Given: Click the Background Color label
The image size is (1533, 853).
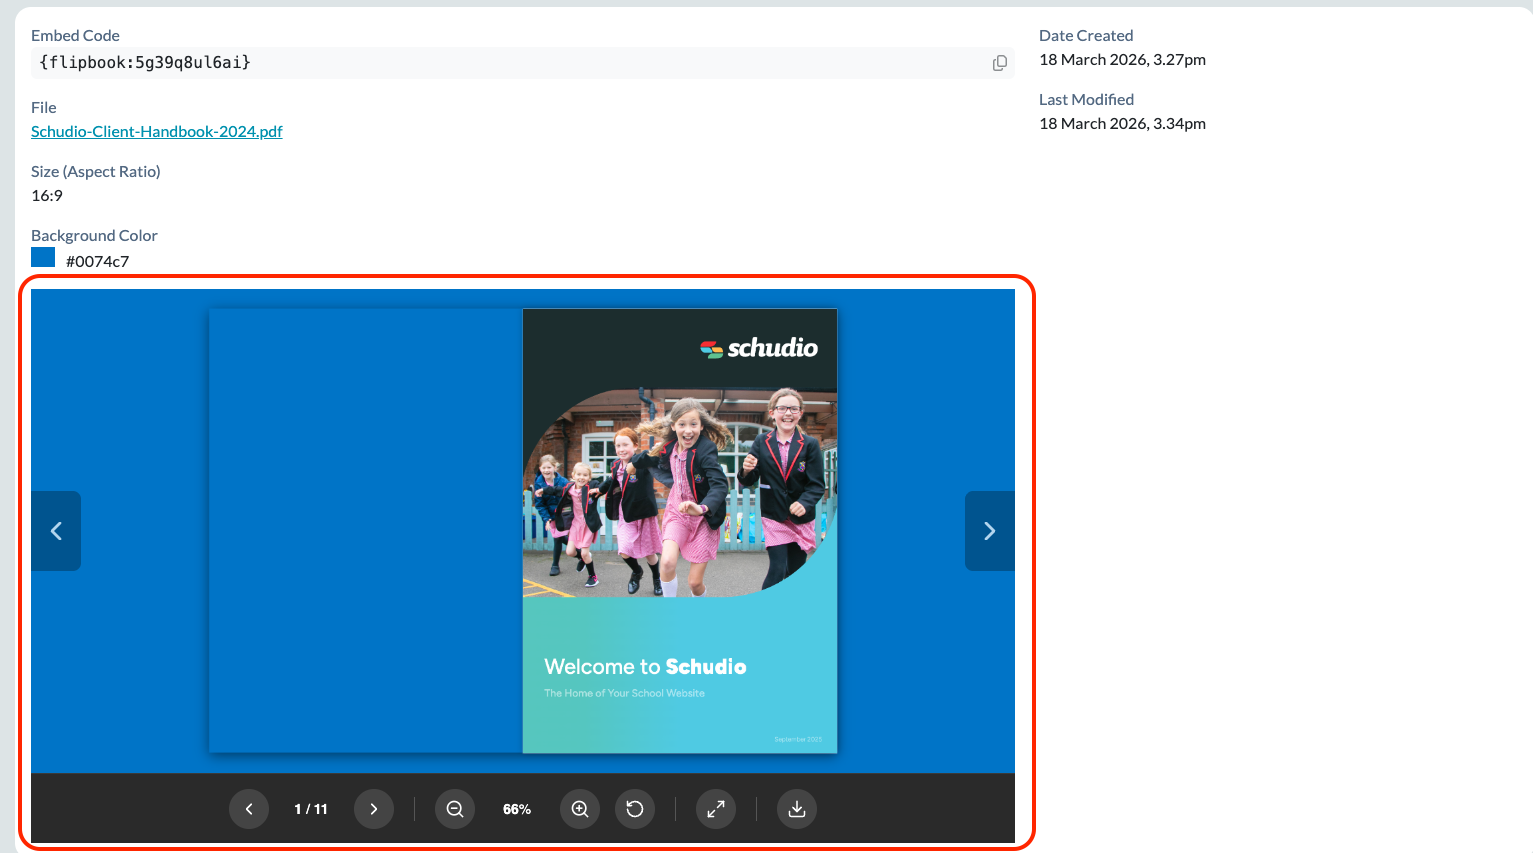Looking at the screenshot, I should click(94, 235).
